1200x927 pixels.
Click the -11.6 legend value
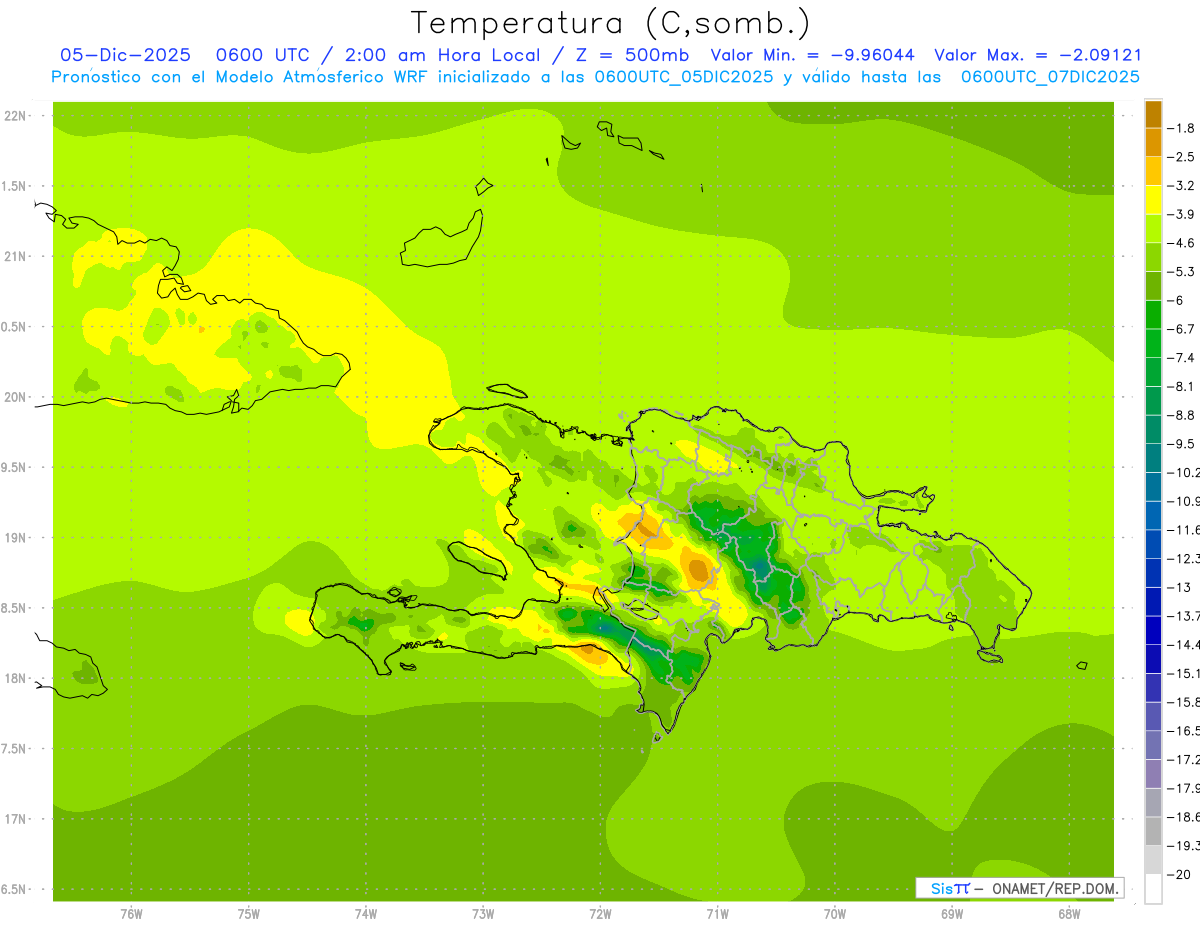[x=1183, y=529]
